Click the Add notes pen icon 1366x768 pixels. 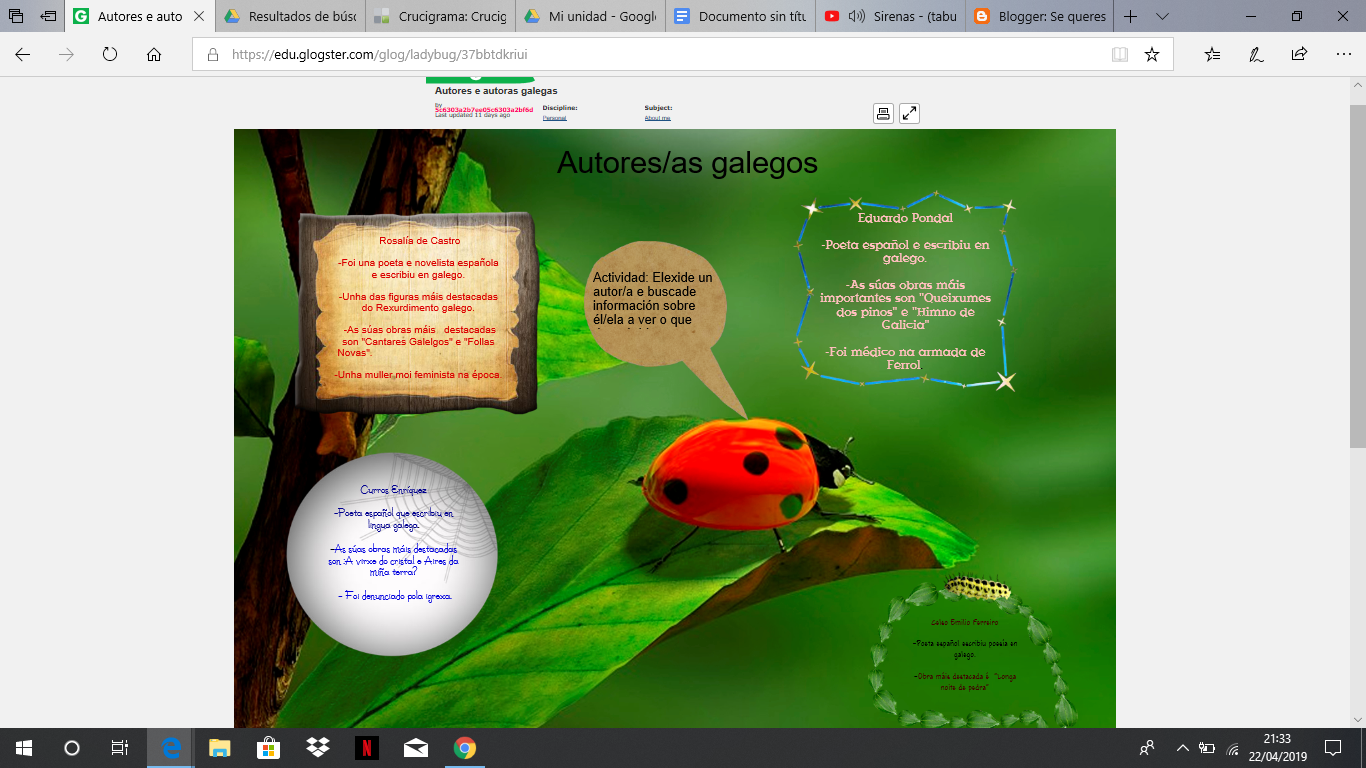pyautogui.click(x=1256, y=55)
